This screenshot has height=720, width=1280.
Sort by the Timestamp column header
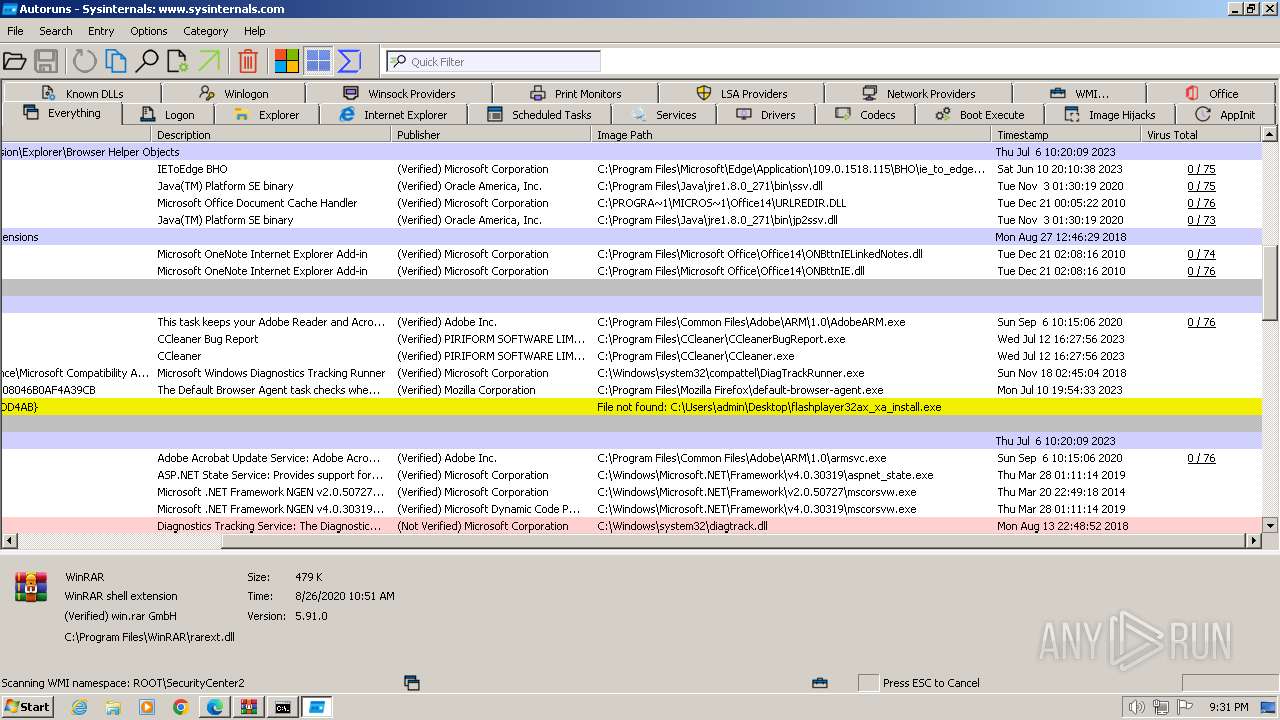click(1066, 134)
